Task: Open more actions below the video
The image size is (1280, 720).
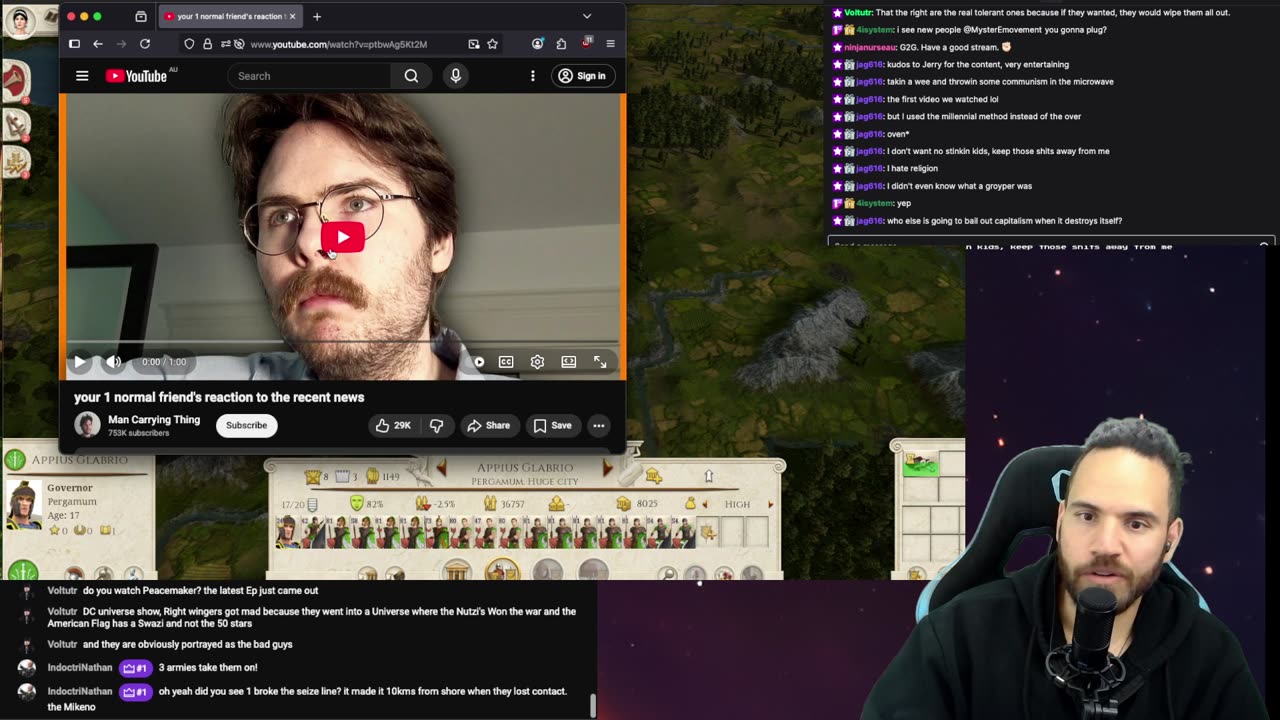Action: pyautogui.click(x=598, y=425)
